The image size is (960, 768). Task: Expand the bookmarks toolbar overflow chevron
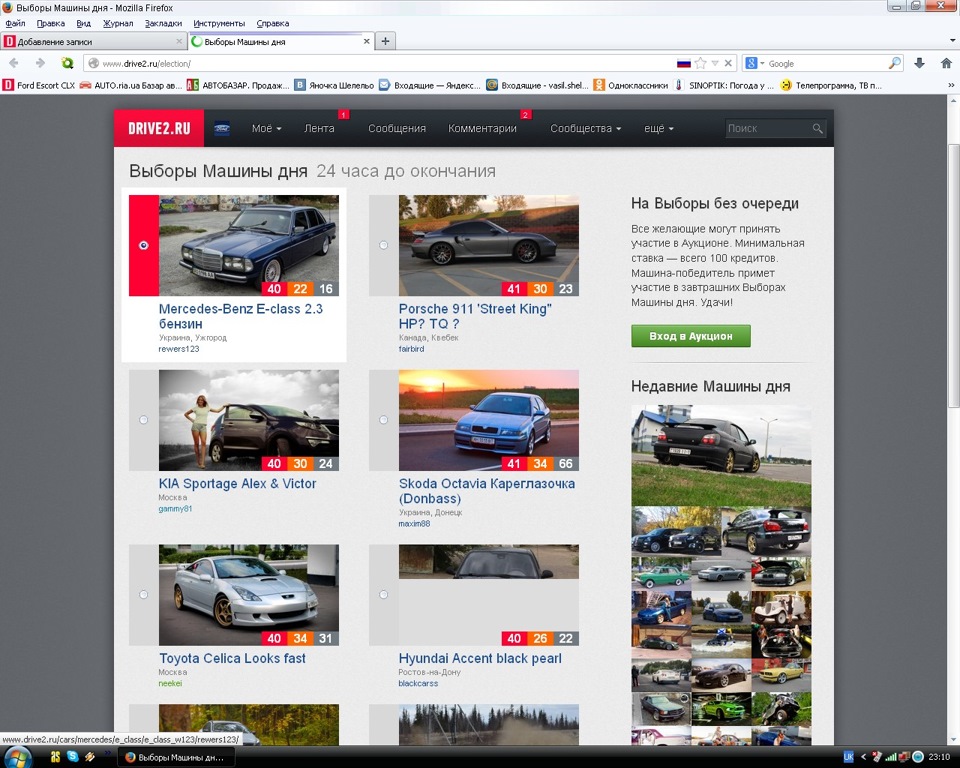pyautogui.click(x=951, y=86)
